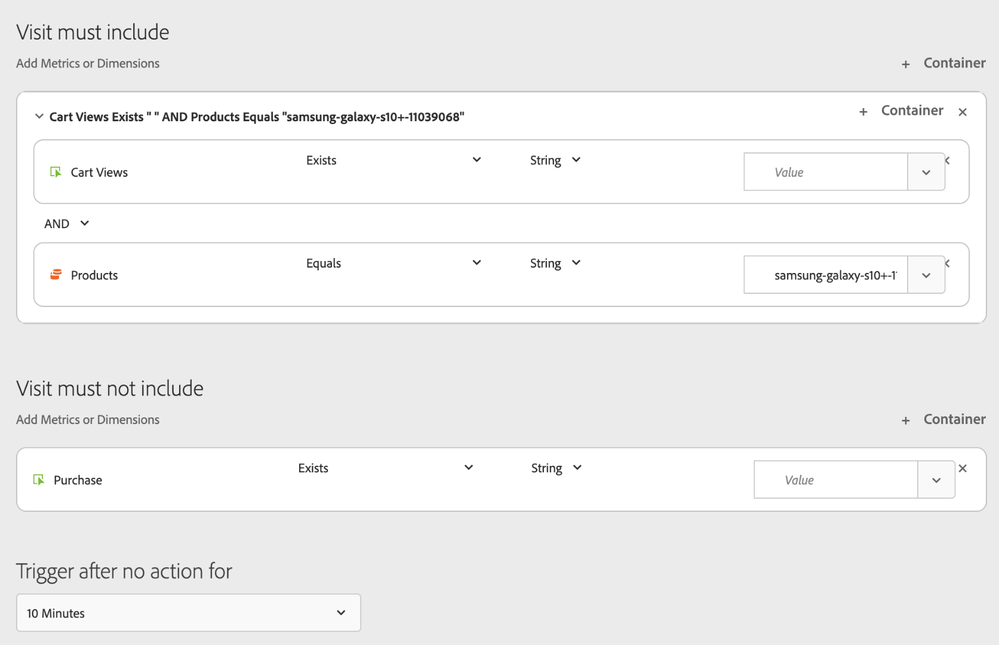999x645 pixels.
Task: Open Exists operator dropdown for Purchase
Action: click(x=468, y=468)
